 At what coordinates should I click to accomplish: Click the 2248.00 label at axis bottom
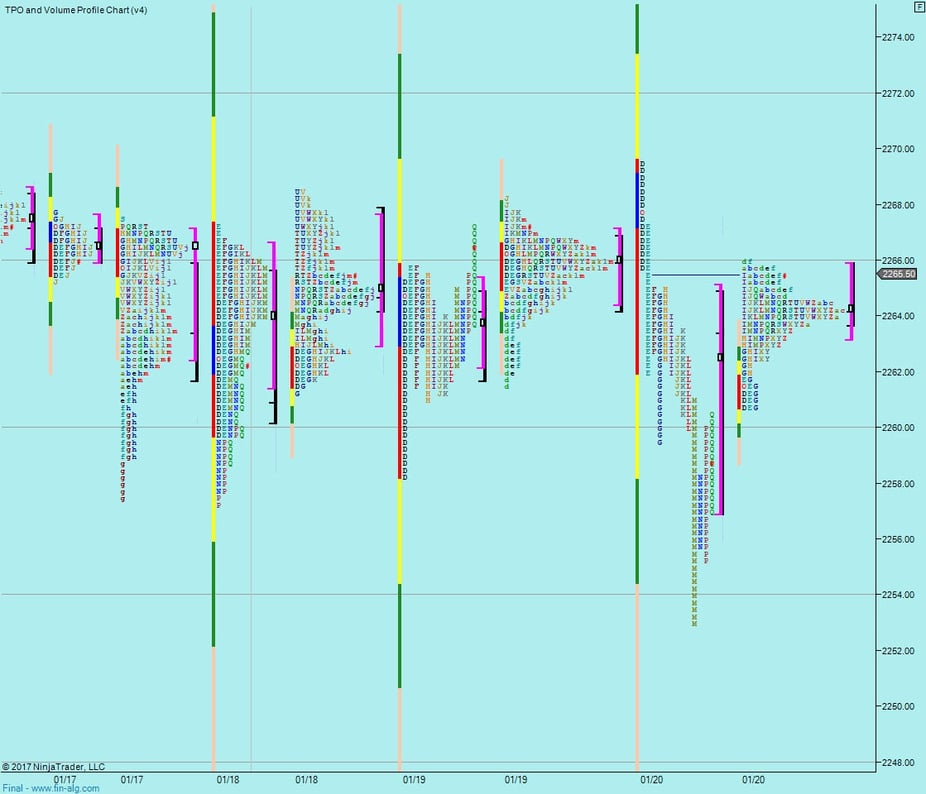click(898, 762)
